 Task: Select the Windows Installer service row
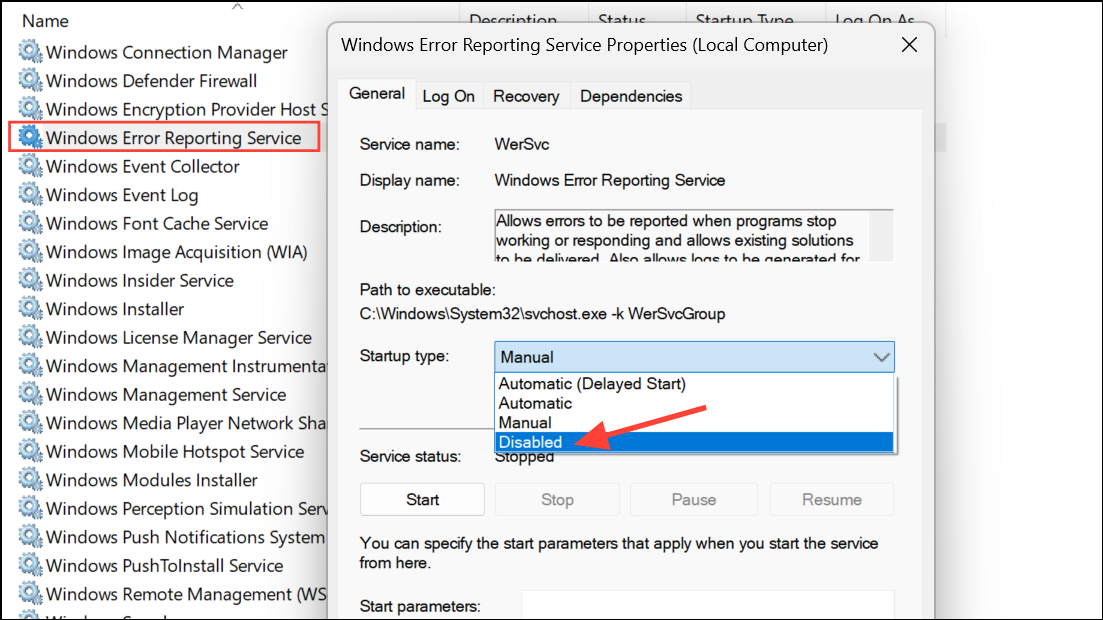(115, 308)
